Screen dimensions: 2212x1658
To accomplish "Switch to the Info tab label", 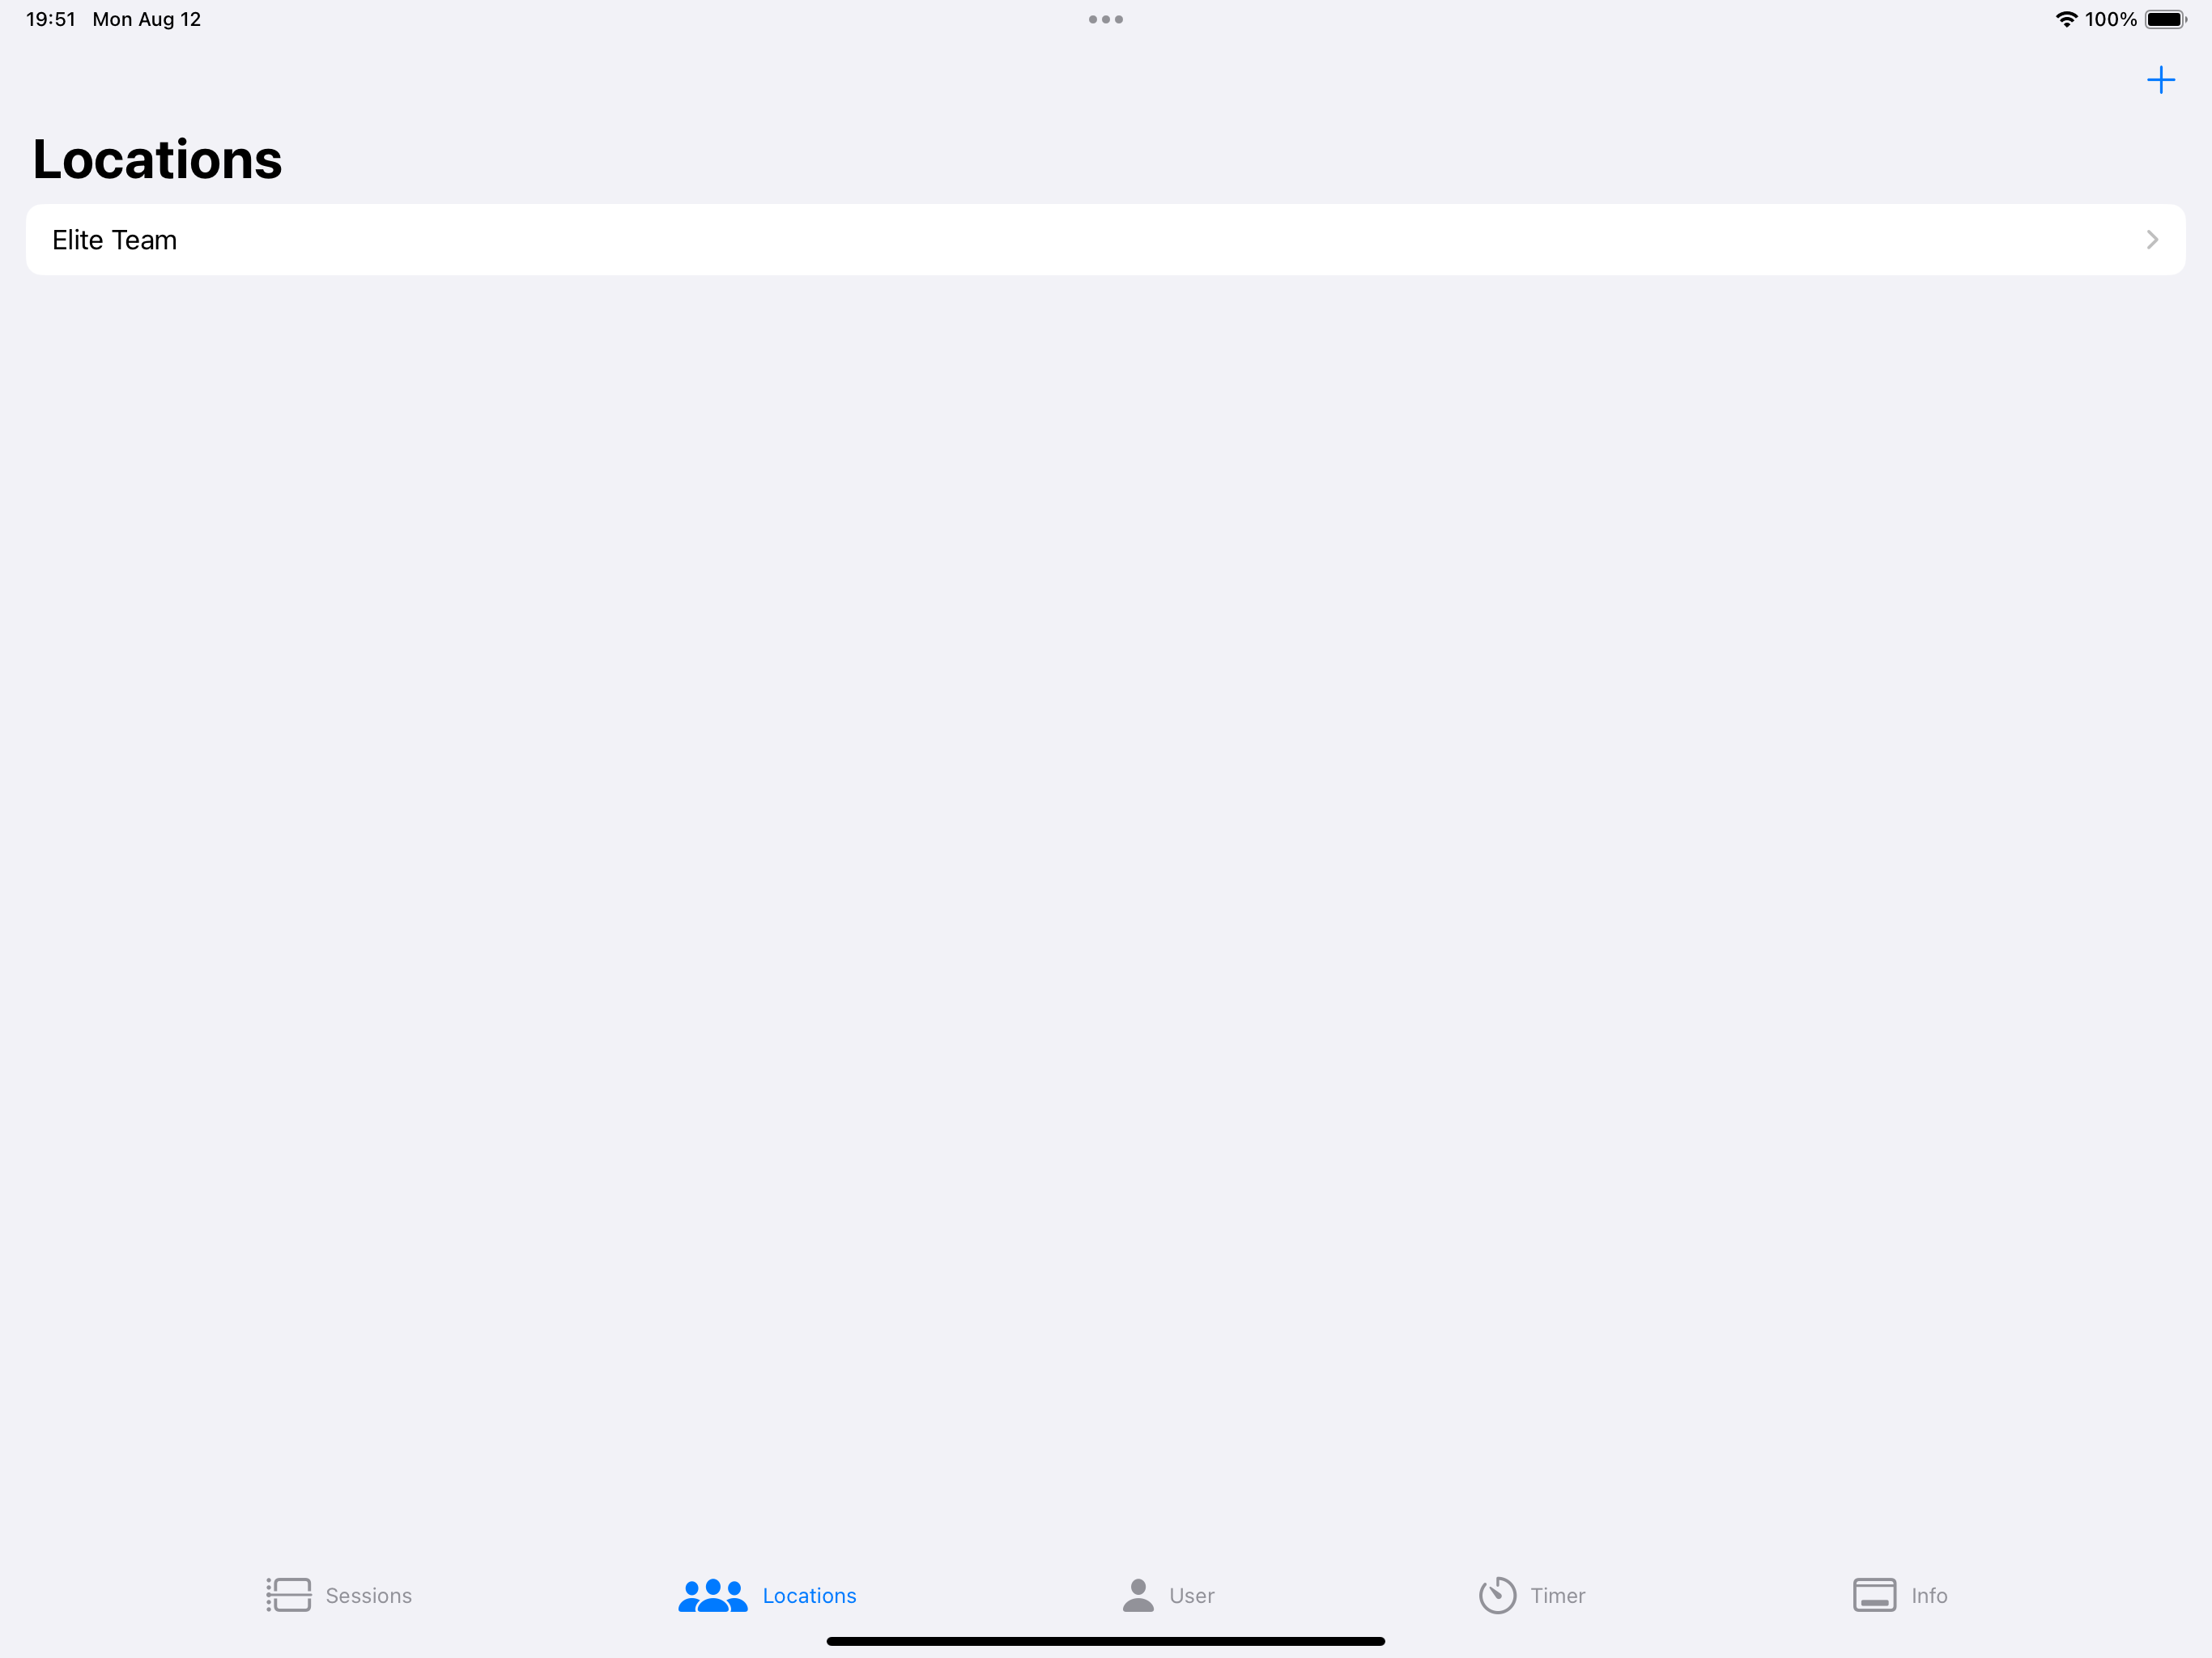I will click(1929, 1596).
